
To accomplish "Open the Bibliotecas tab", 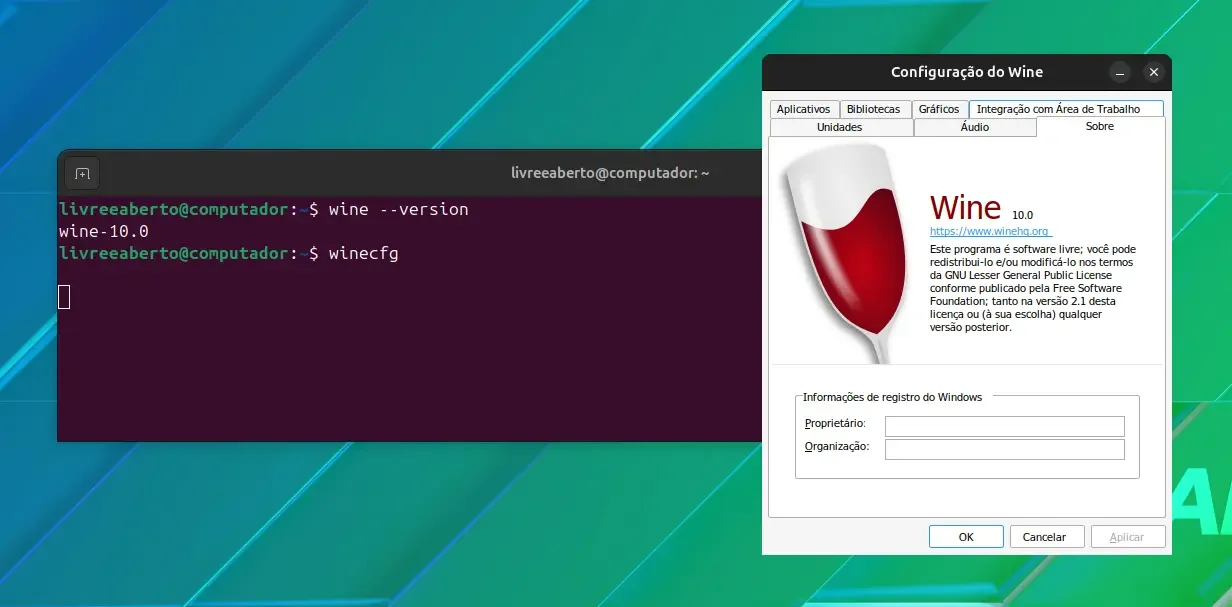I will click(x=873, y=109).
